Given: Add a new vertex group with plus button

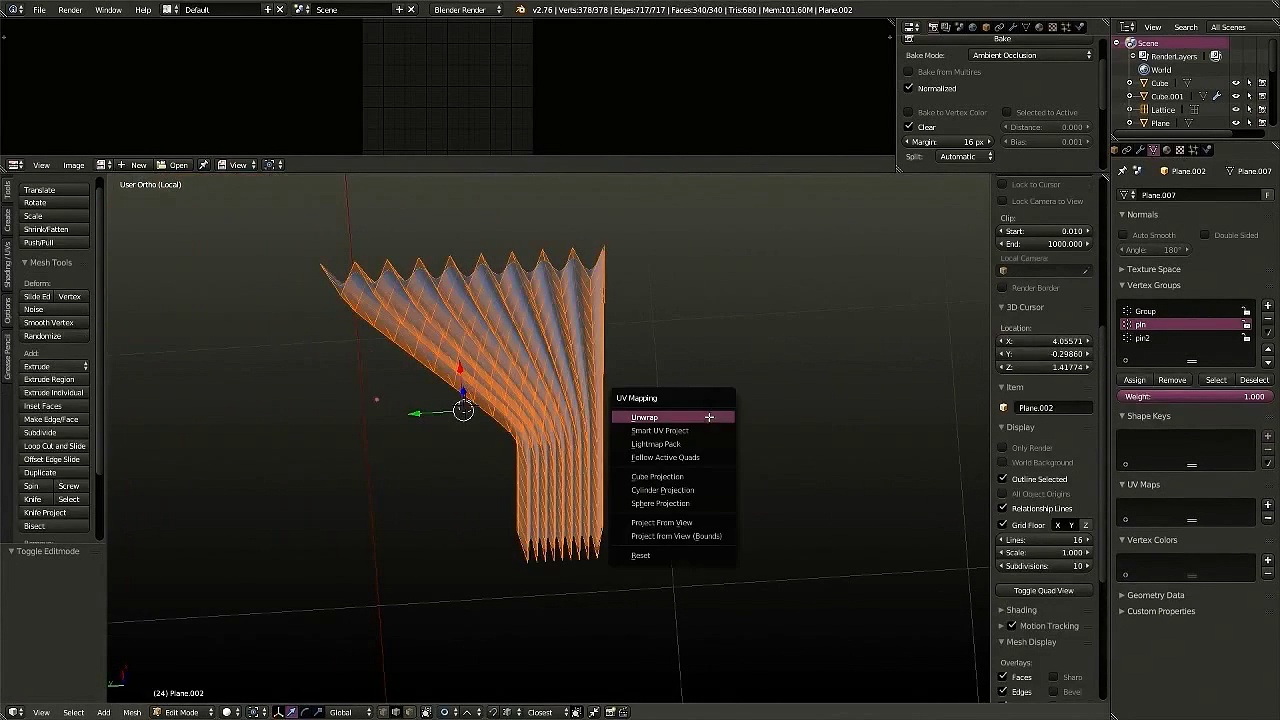Looking at the screenshot, I should [1268, 306].
